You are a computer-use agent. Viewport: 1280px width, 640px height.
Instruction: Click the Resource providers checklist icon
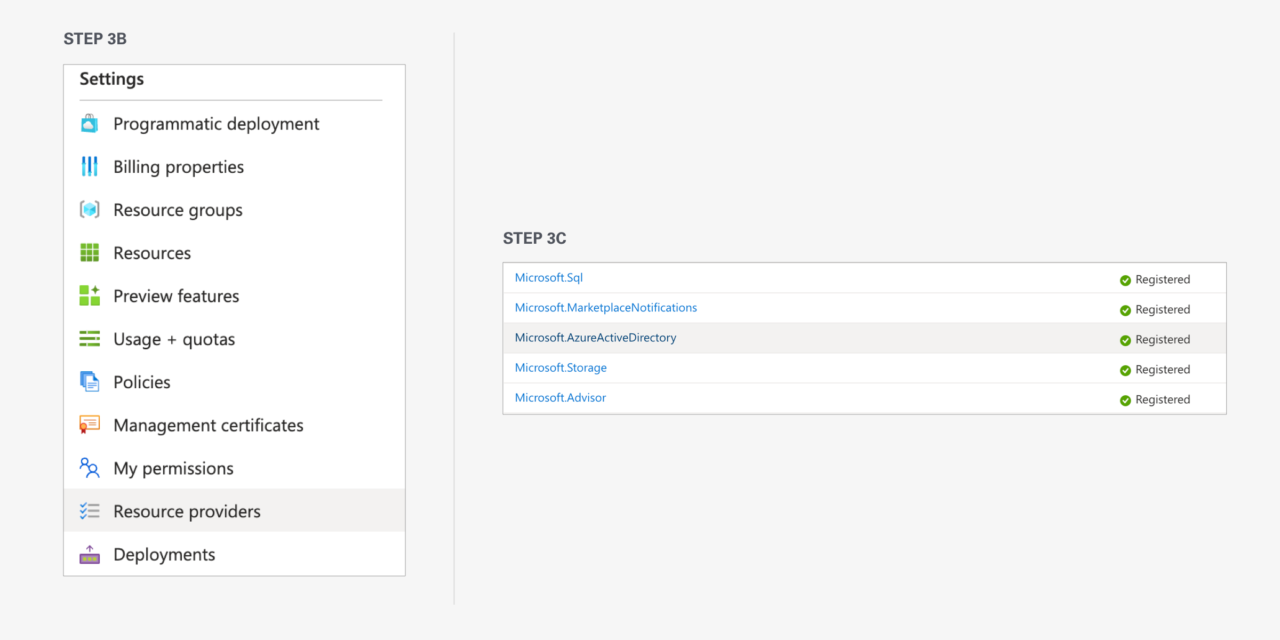click(90, 511)
